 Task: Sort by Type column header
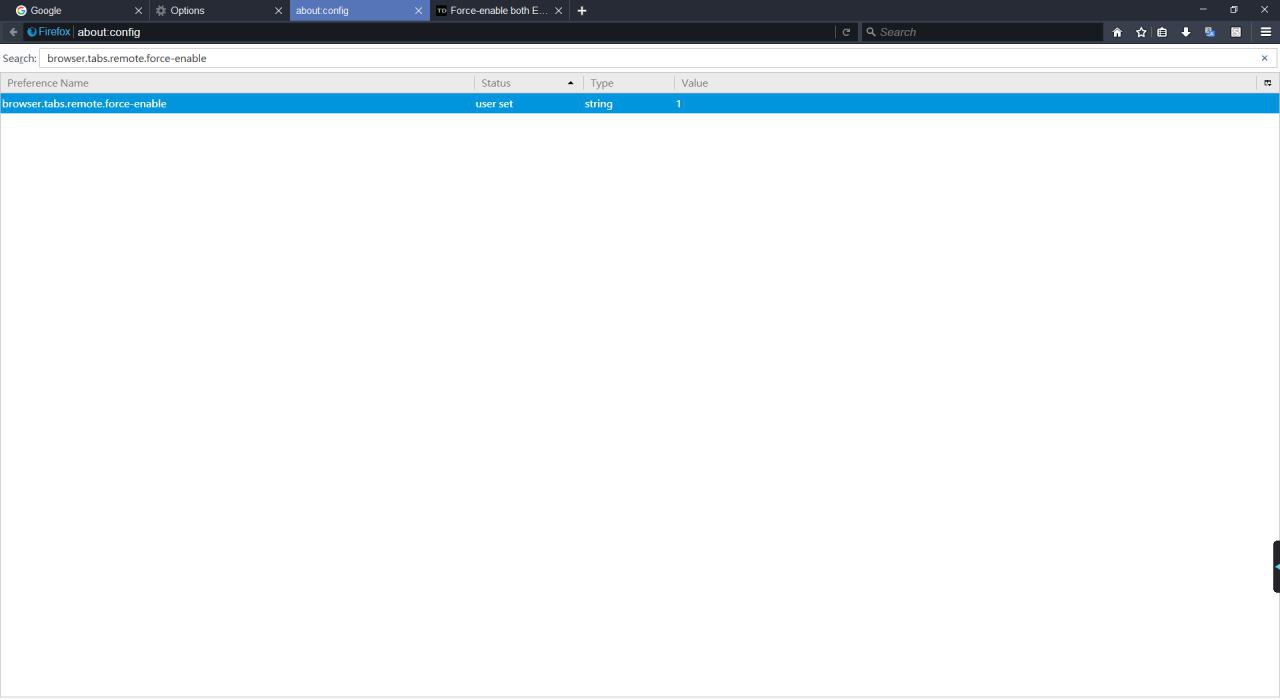pyautogui.click(x=629, y=83)
